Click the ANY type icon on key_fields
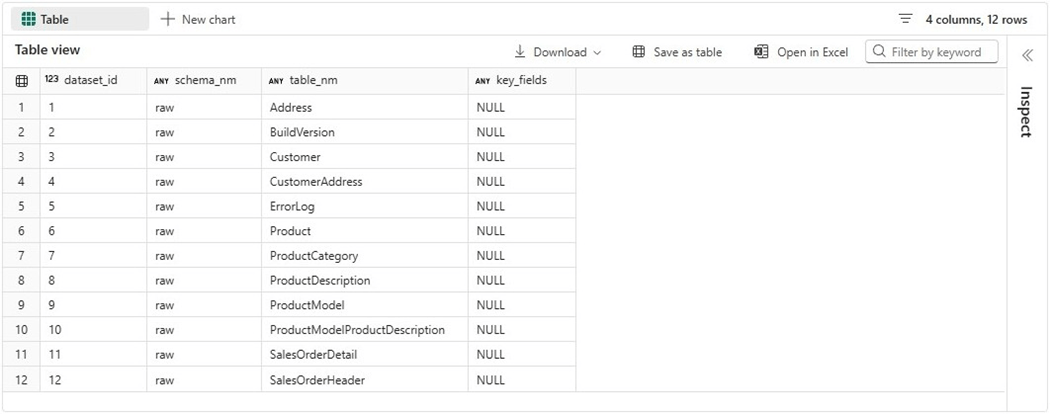The width and height of the screenshot is (1050, 414). pyautogui.click(x=483, y=81)
